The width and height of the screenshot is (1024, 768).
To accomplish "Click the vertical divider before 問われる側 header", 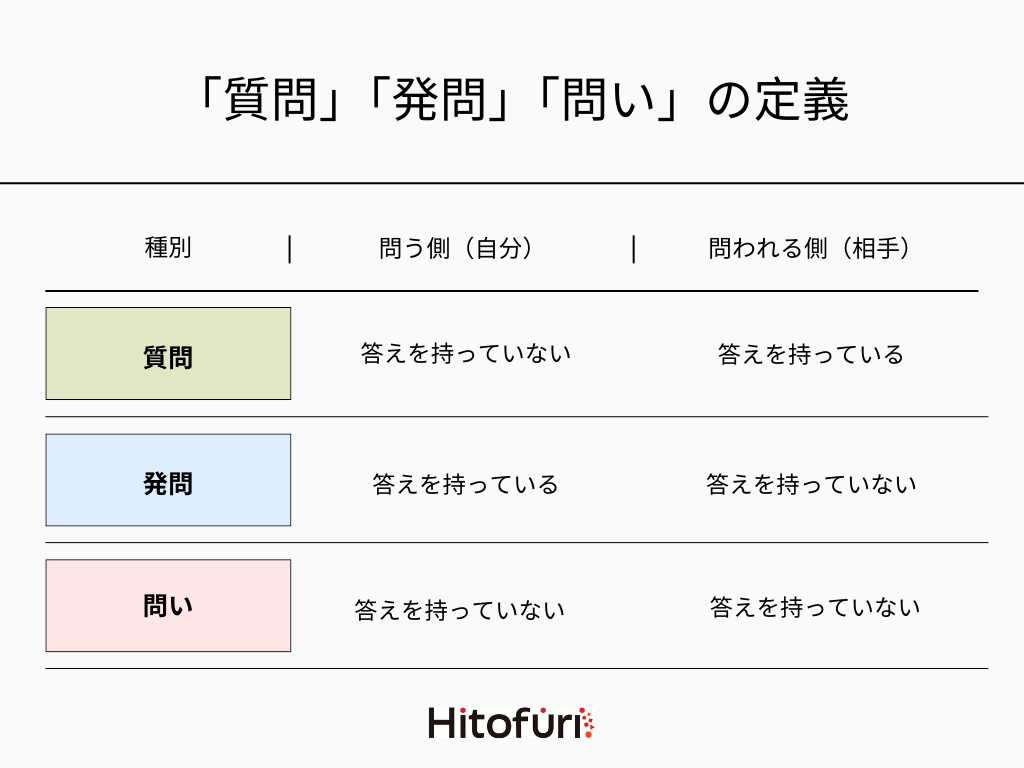I will point(634,249).
